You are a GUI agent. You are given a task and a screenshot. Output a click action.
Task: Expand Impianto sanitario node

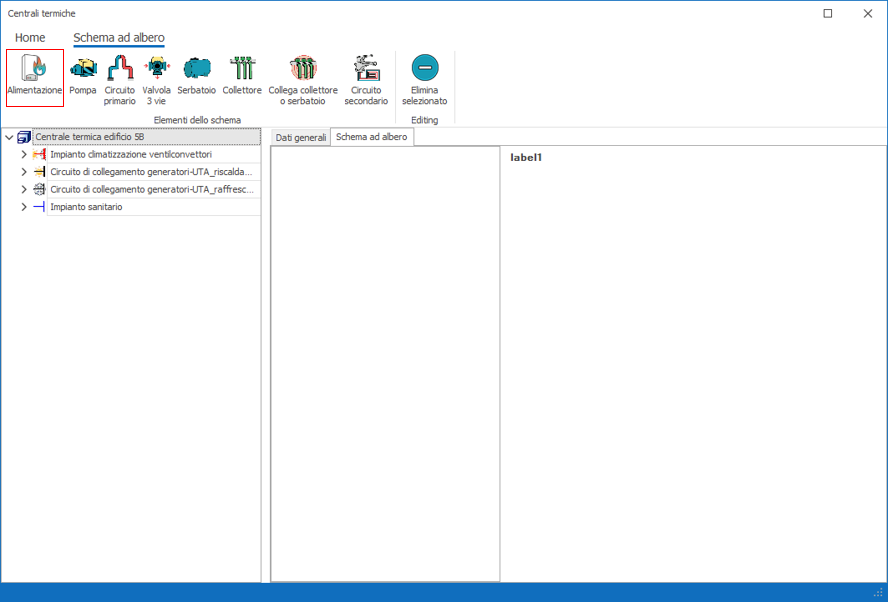coord(24,207)
